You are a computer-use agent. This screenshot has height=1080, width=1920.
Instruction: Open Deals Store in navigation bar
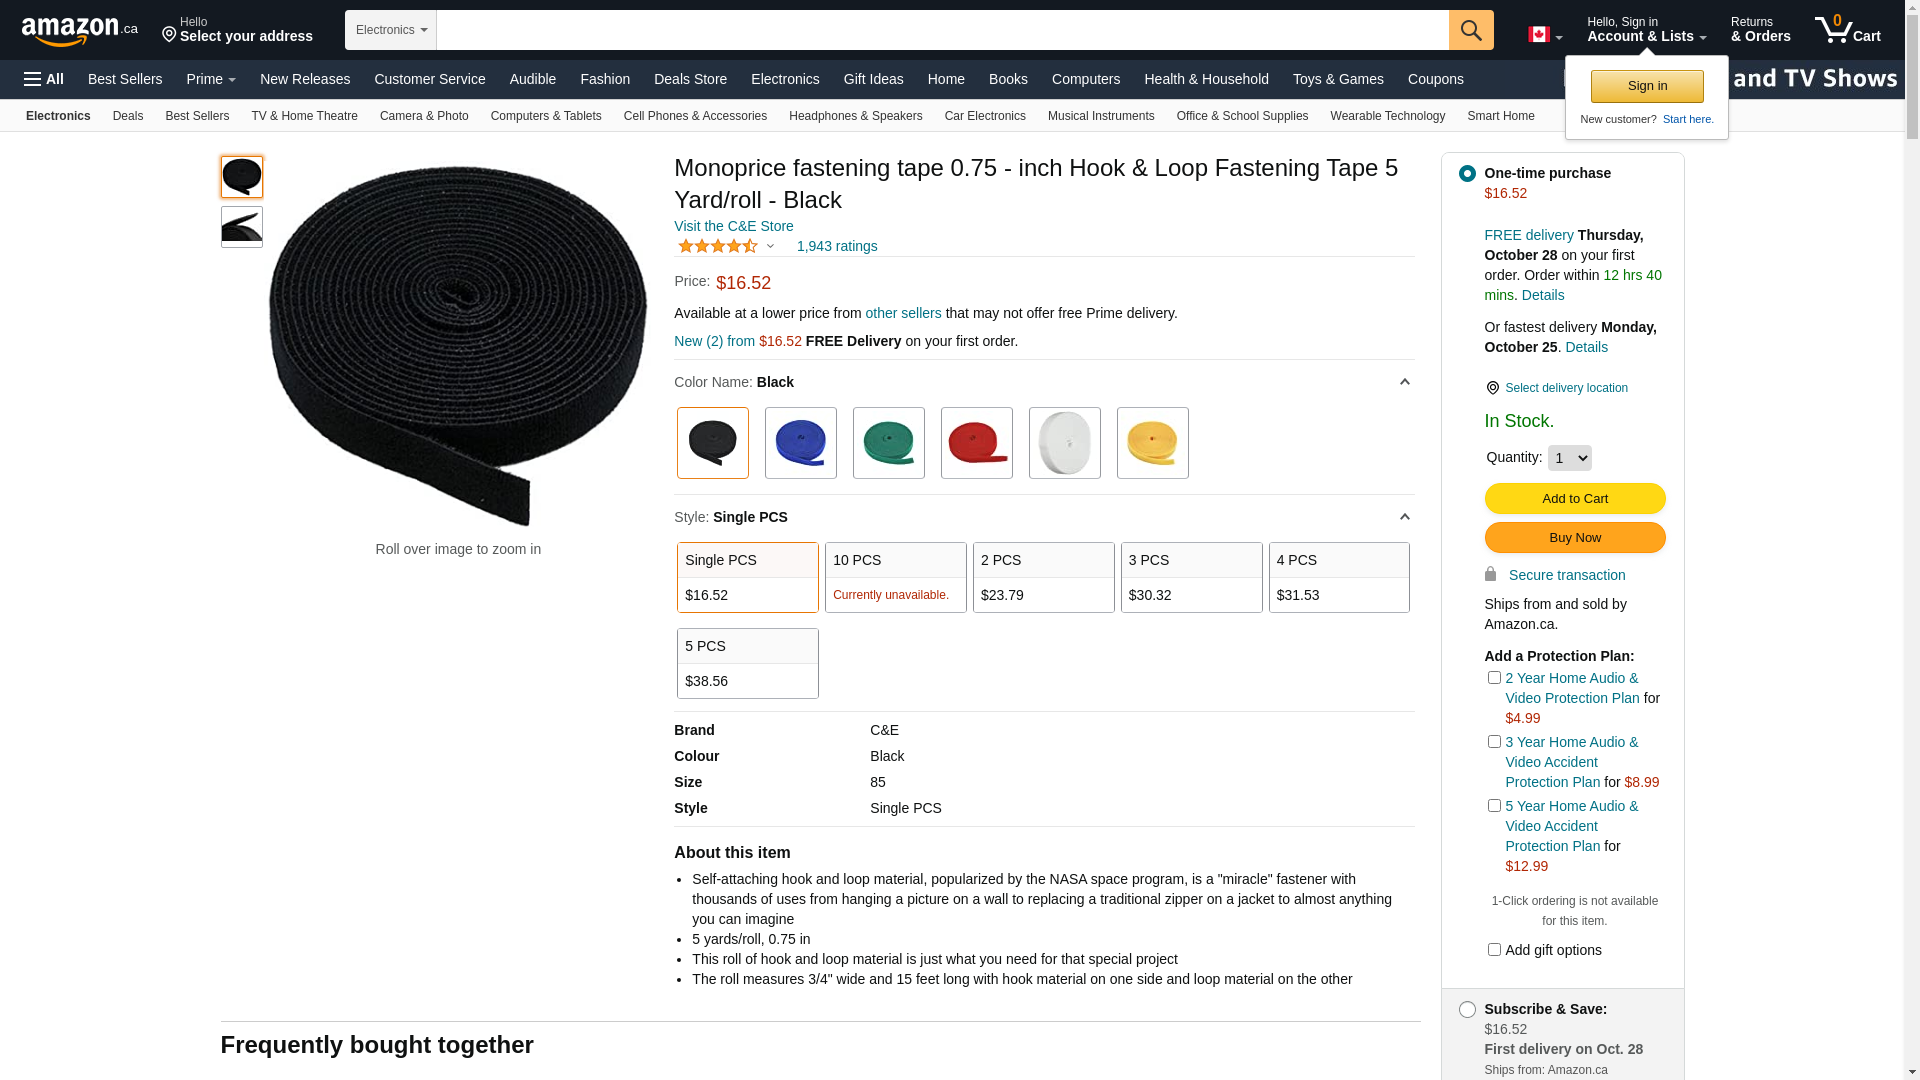tap(690, 79)
